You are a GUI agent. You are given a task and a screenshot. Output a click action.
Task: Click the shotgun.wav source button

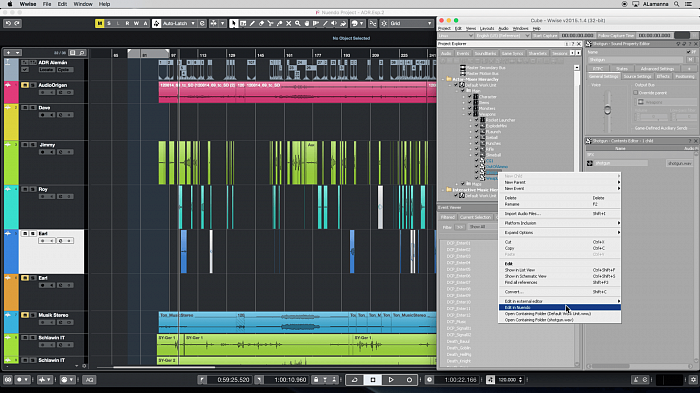point(680,163)
